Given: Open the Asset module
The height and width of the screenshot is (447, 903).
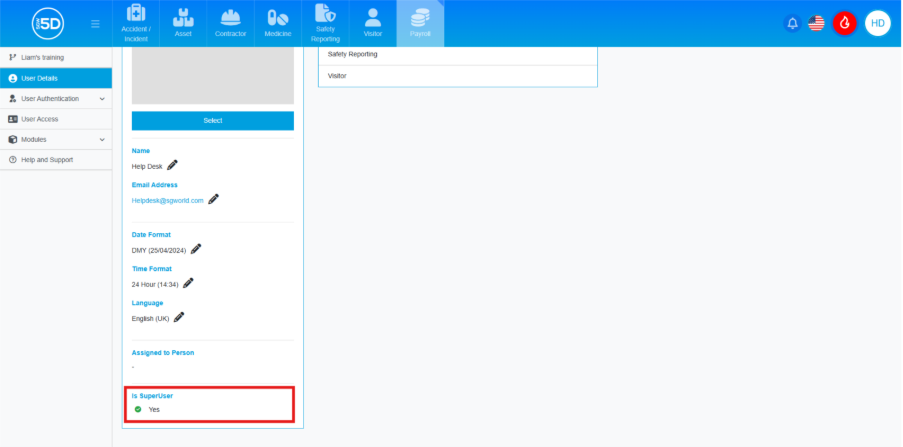Looking at the screenshot, I should pyautogui.click(x=183, y=23).
